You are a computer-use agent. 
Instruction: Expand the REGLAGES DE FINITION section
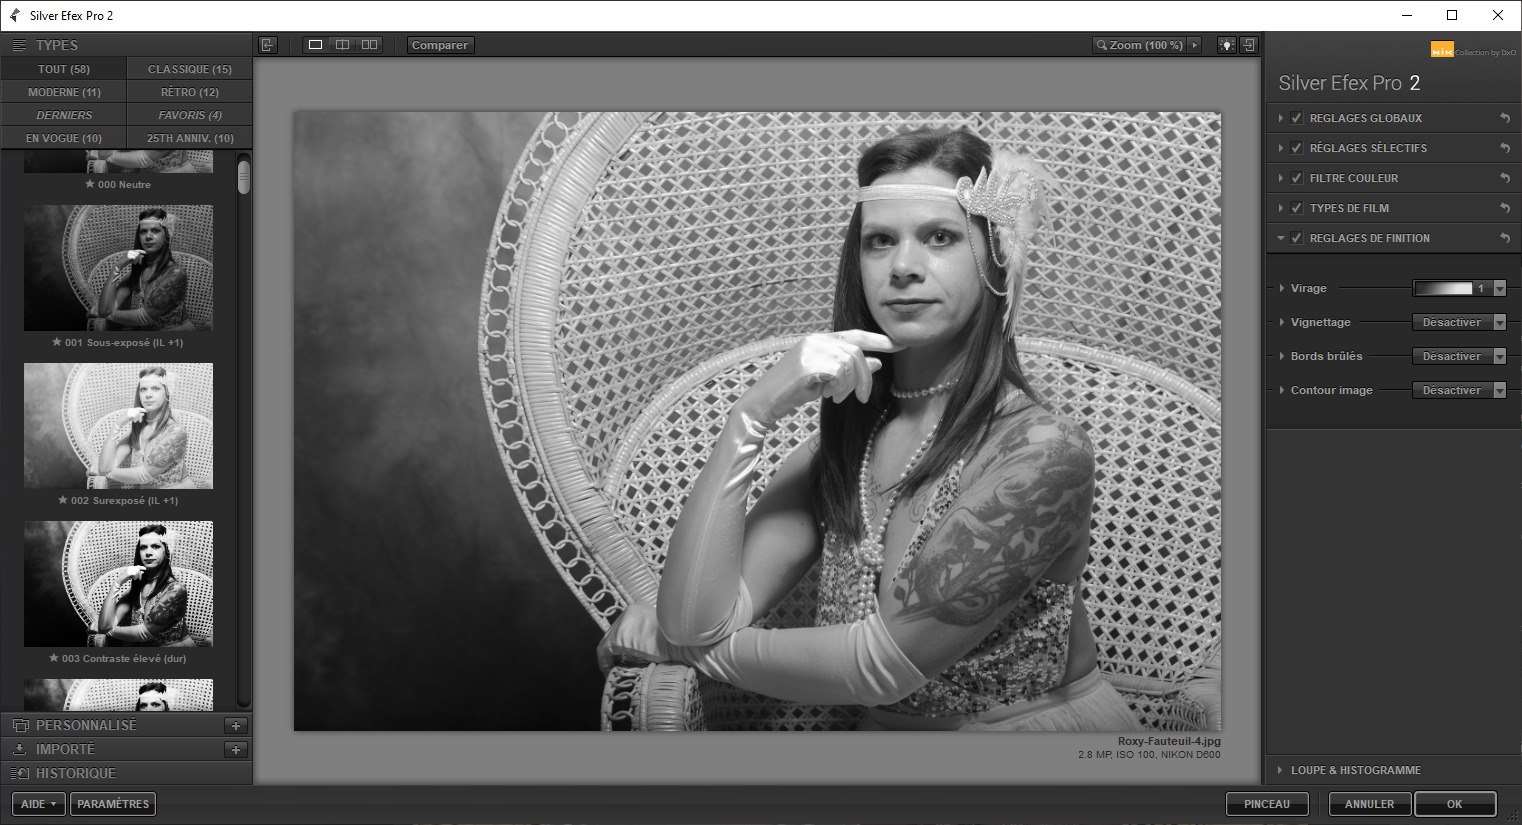pyautogui.click(x=1281, y=238)
